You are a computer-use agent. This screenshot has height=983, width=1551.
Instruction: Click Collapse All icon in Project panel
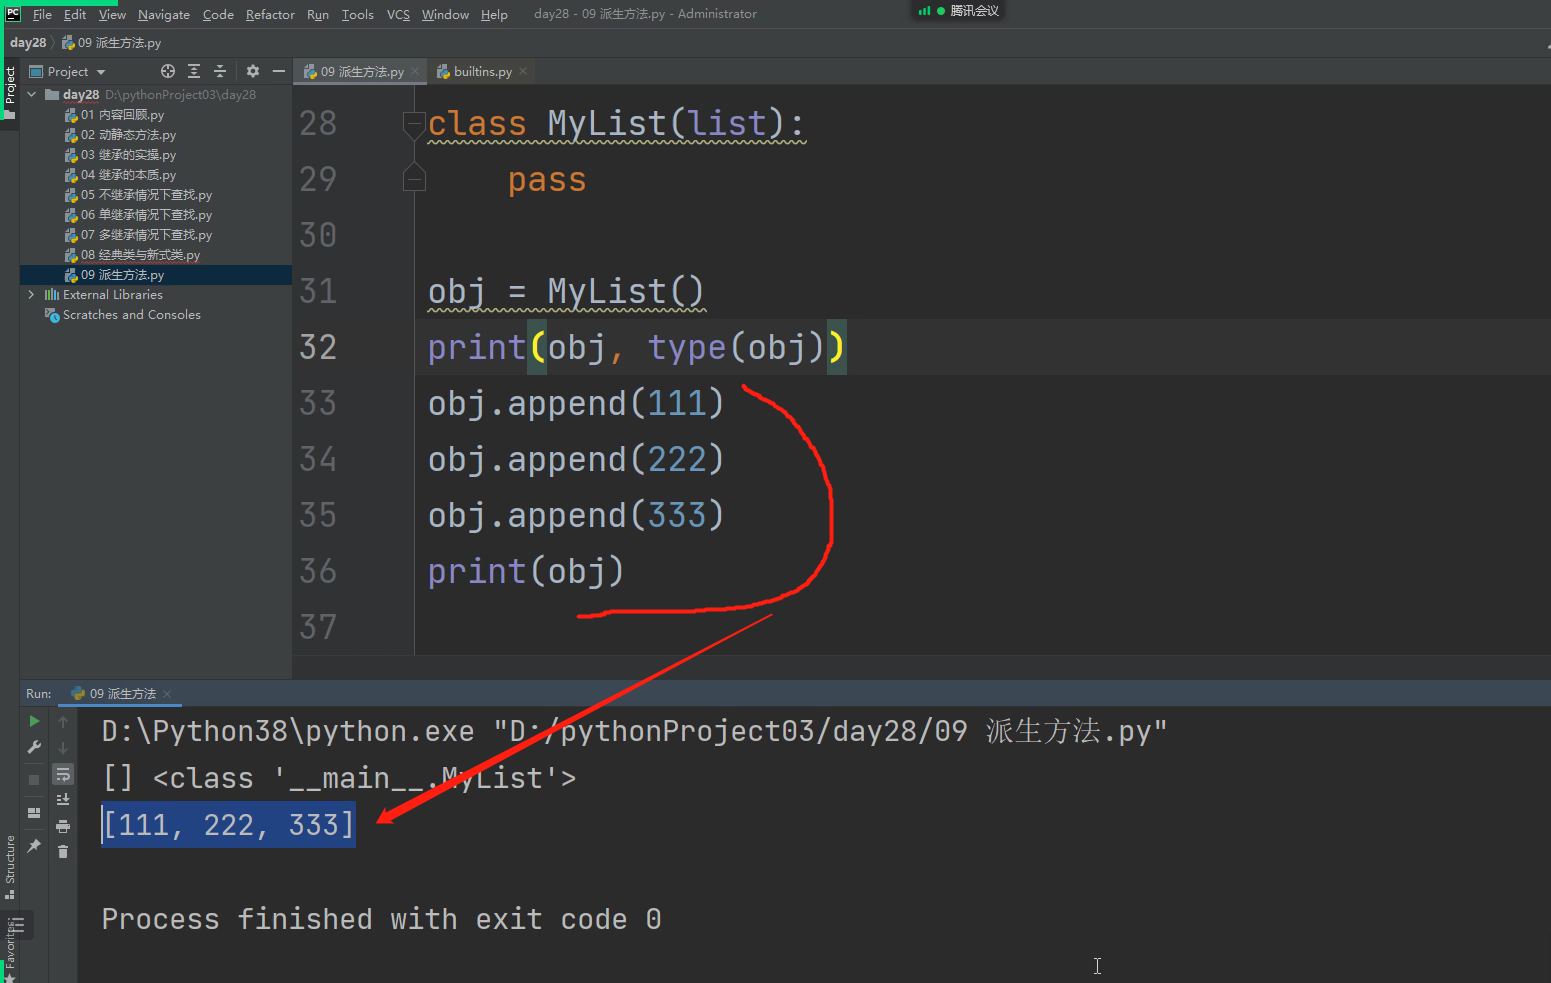pyautogui.click(x=220, y=71)
